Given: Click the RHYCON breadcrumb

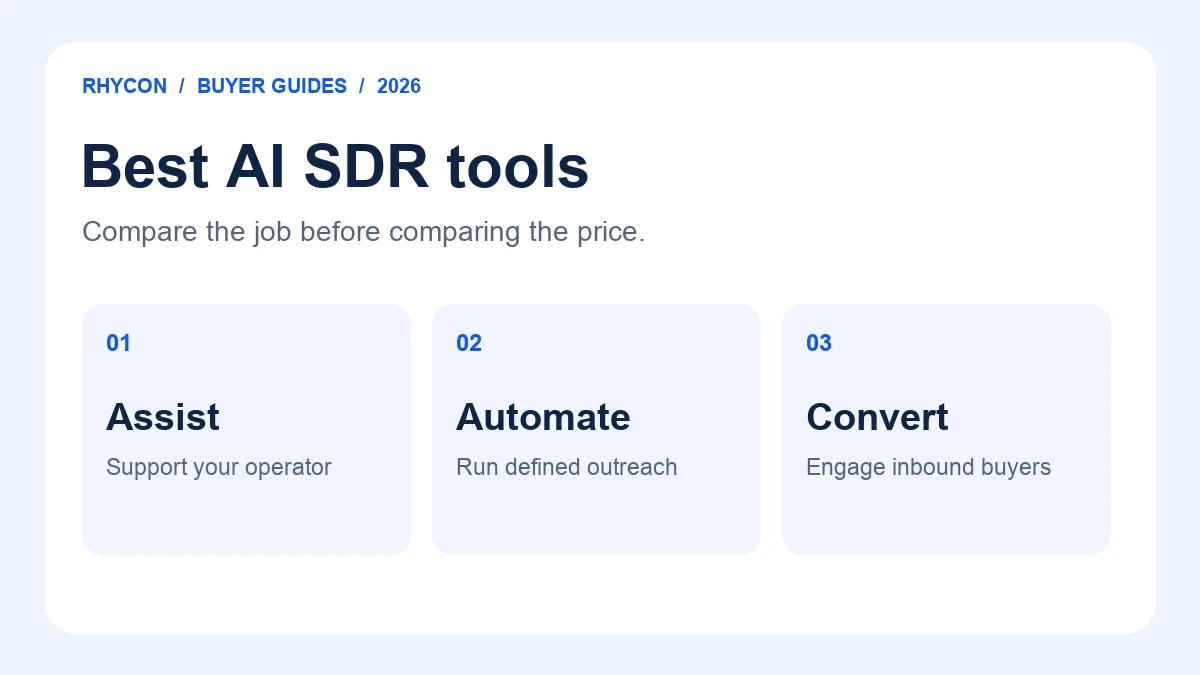Looking at the screenshot, I should pos(124,86).
